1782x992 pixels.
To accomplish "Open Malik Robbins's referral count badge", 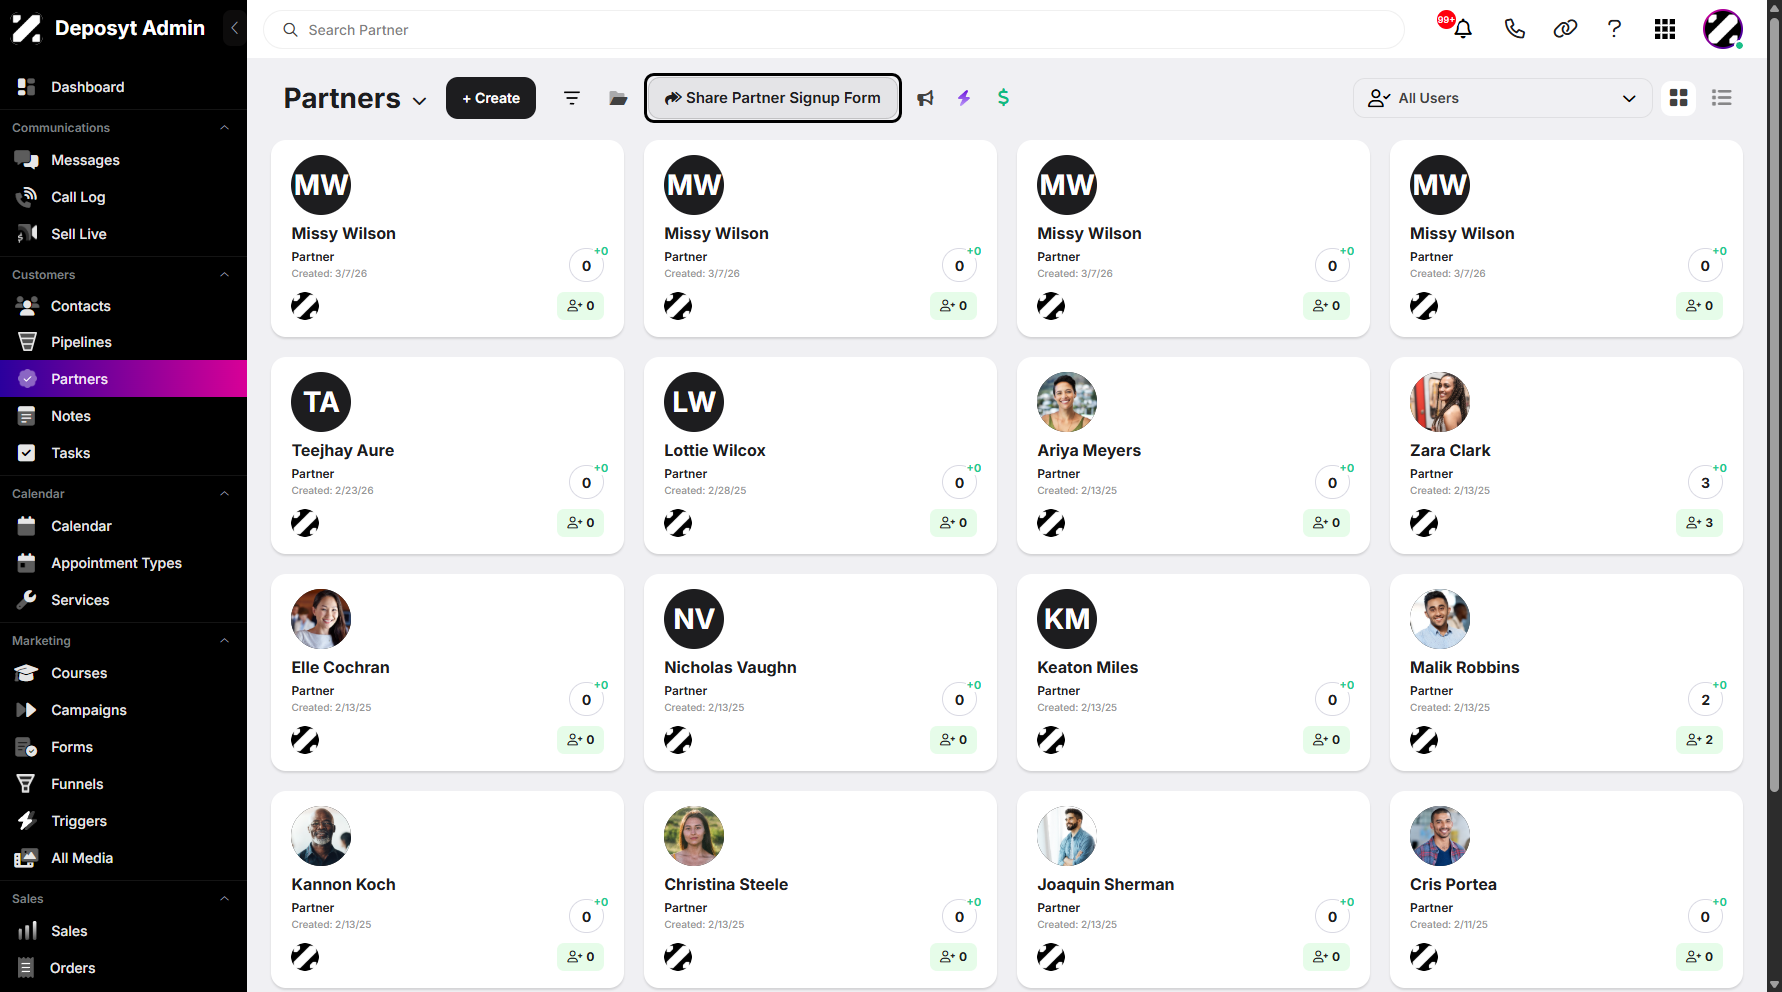I will pos(1699,740).
